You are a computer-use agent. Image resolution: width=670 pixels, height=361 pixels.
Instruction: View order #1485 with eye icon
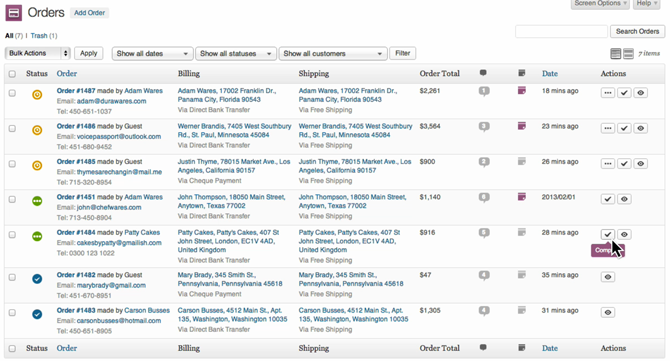(x=641, y=164)
